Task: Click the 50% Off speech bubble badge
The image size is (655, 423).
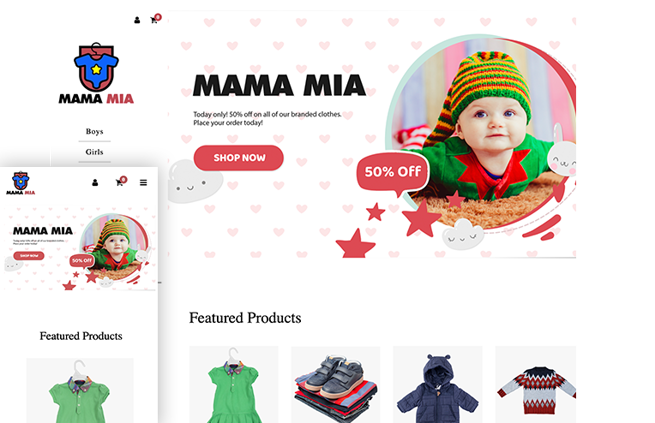Action: (393, 172)
